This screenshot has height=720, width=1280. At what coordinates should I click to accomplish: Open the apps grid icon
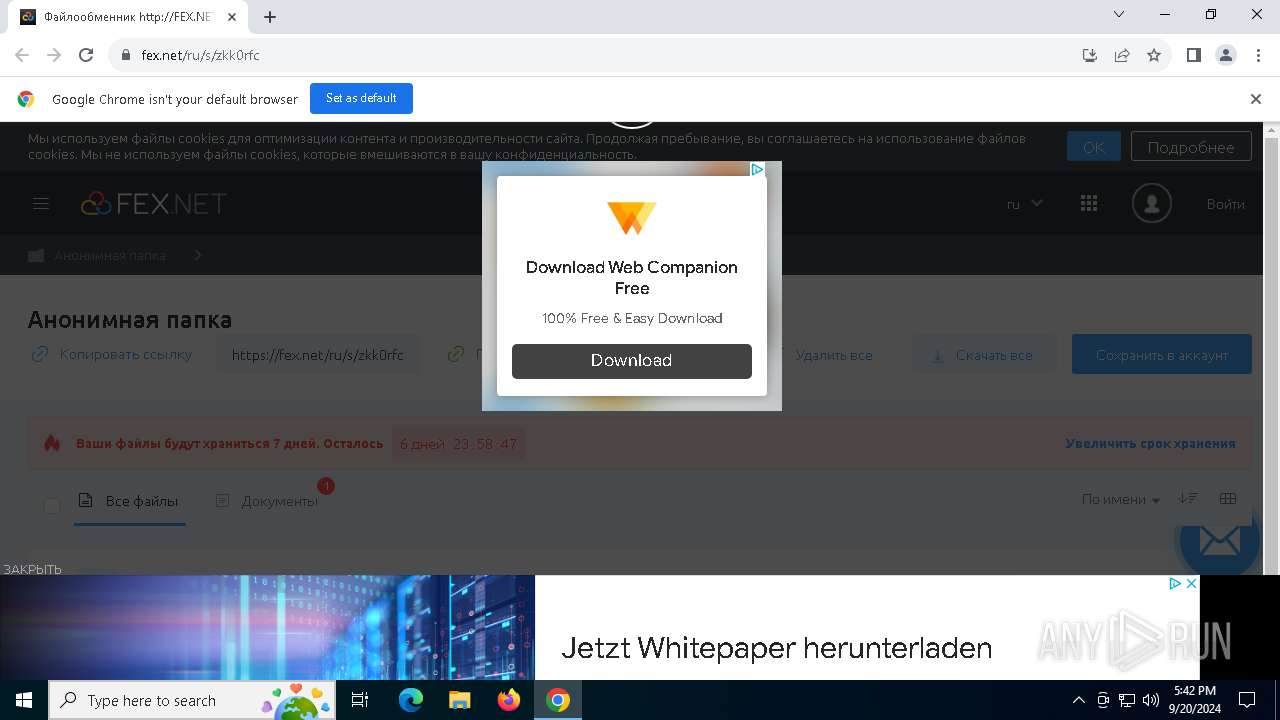tap(1089, 203)
